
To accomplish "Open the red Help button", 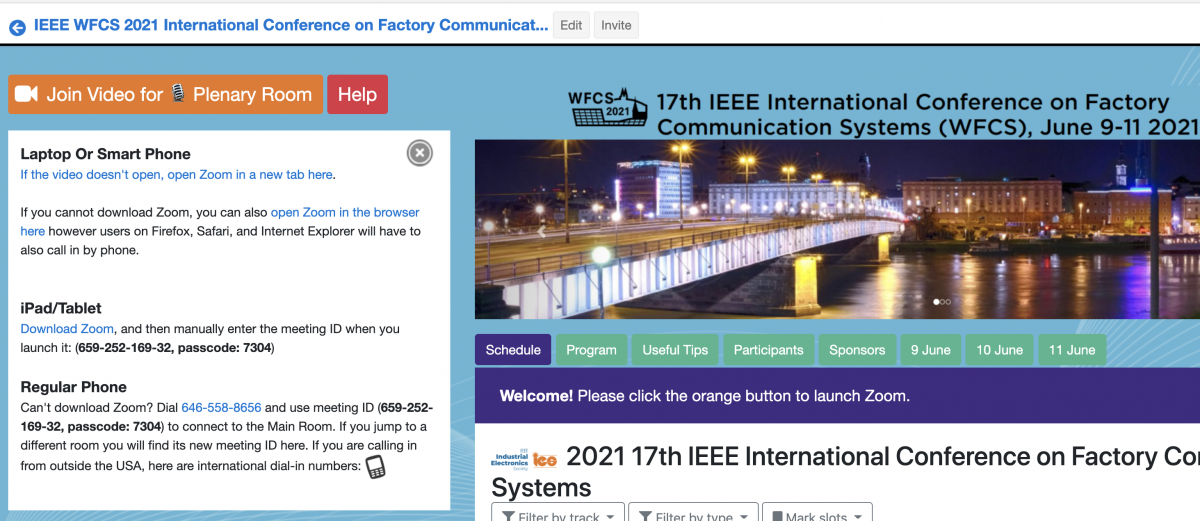I will point(357,94).
